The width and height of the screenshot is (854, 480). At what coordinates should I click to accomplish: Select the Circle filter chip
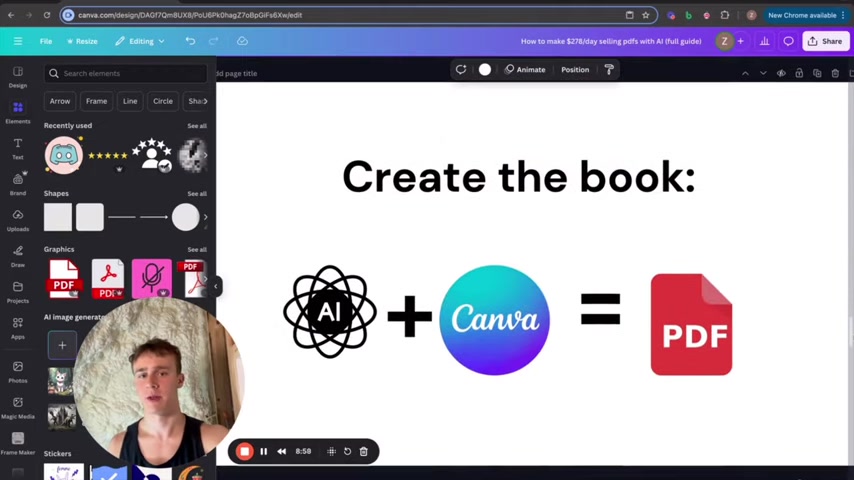pos(163,101)
